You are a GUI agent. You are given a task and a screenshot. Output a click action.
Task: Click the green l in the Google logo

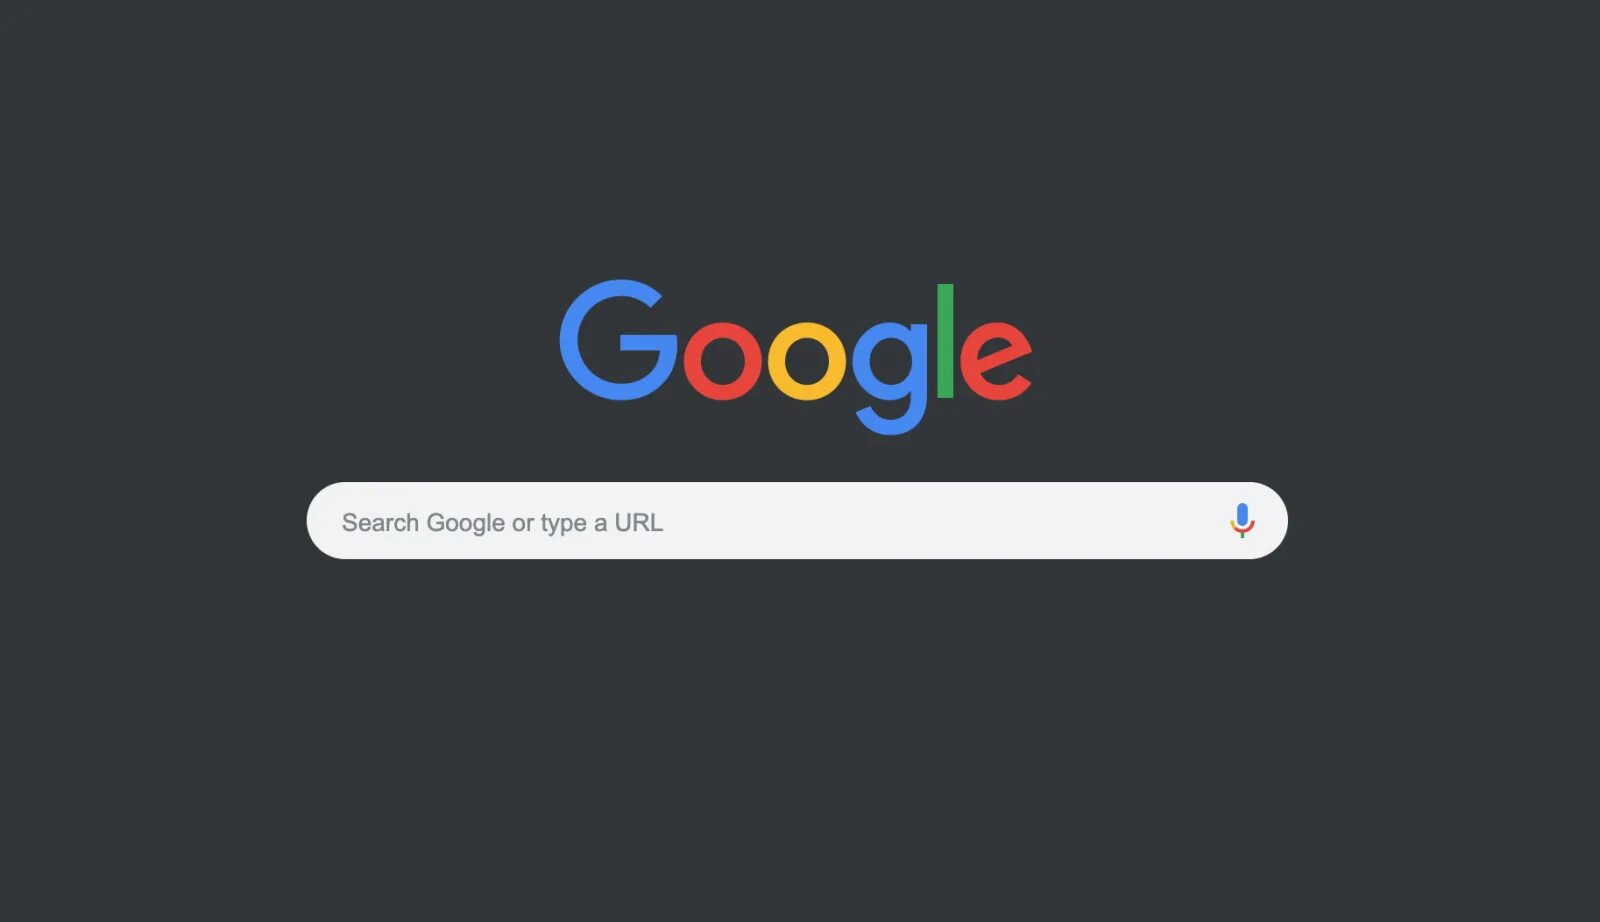click(x=945, y=341)
